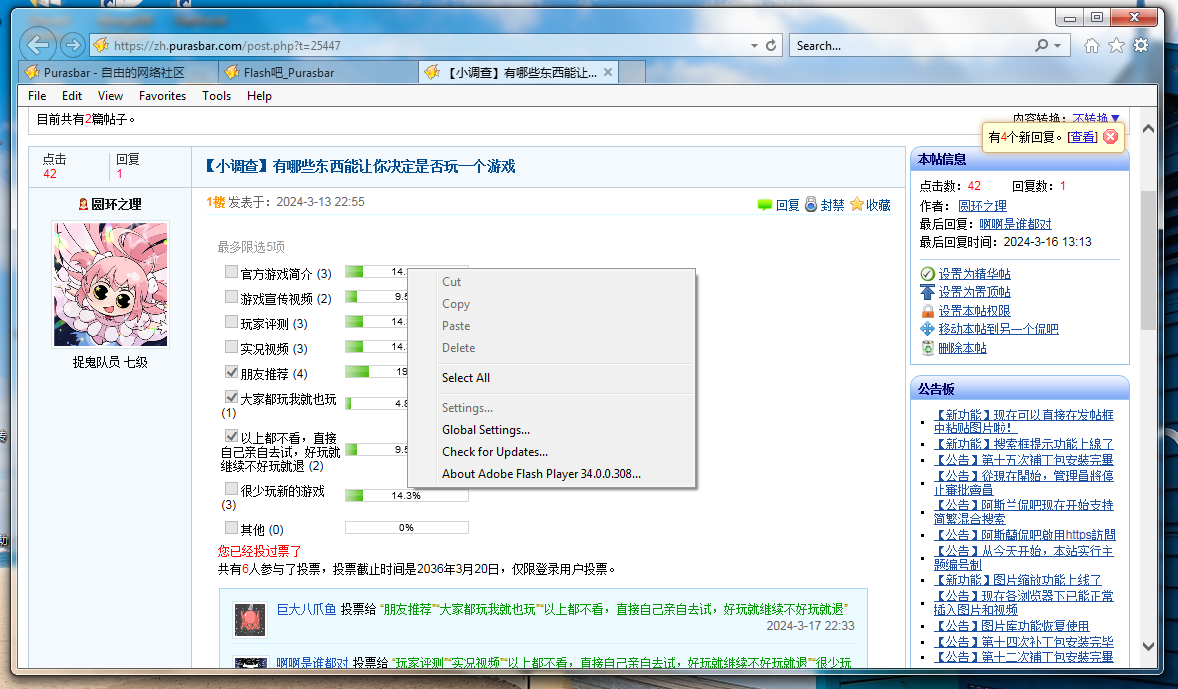The image size is (1178, 689).
Task: Open favorites star icon in toolbar
Action: point(1116,46)
